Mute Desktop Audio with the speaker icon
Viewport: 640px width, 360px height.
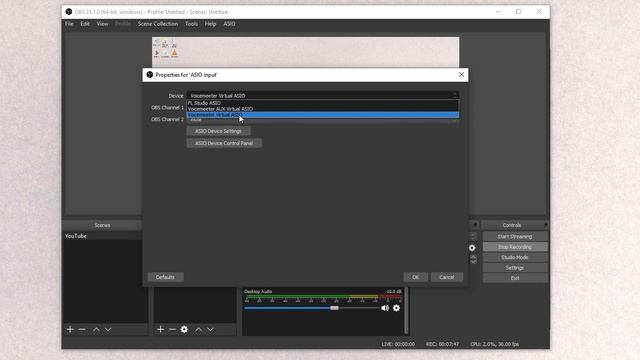pyautogui.click(x=385, y=308)
